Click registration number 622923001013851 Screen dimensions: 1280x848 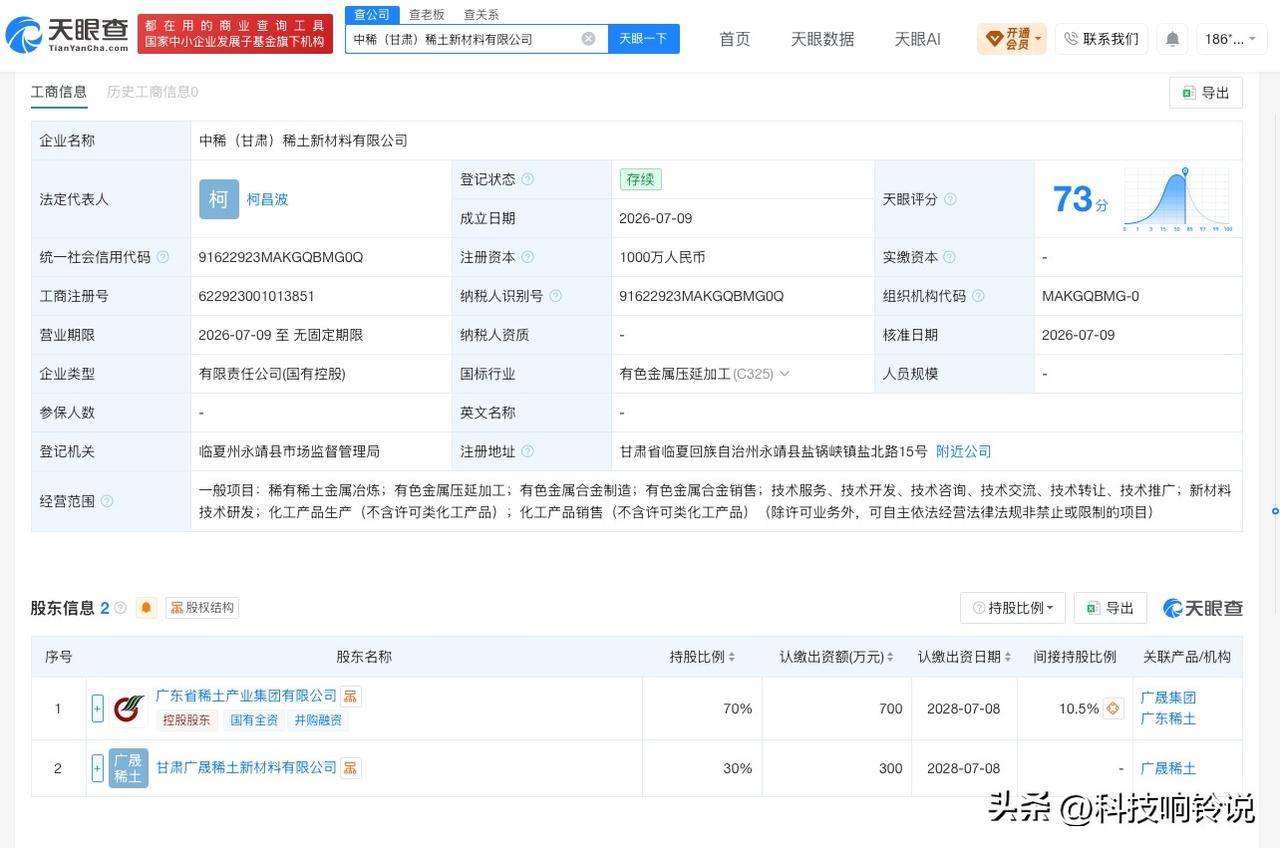click(x=257, y=296)
